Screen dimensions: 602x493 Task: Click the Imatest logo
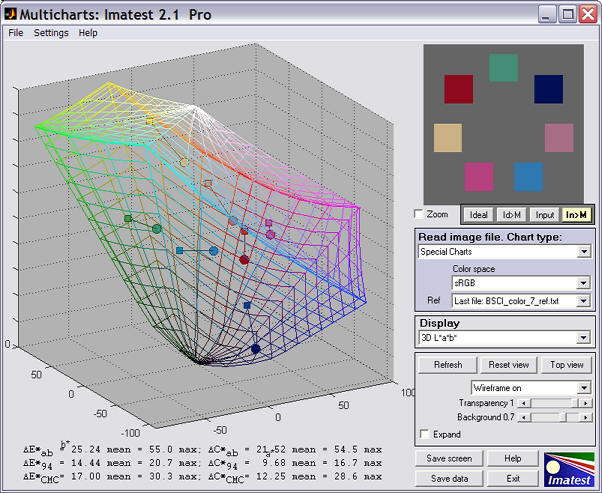point(569,470)
